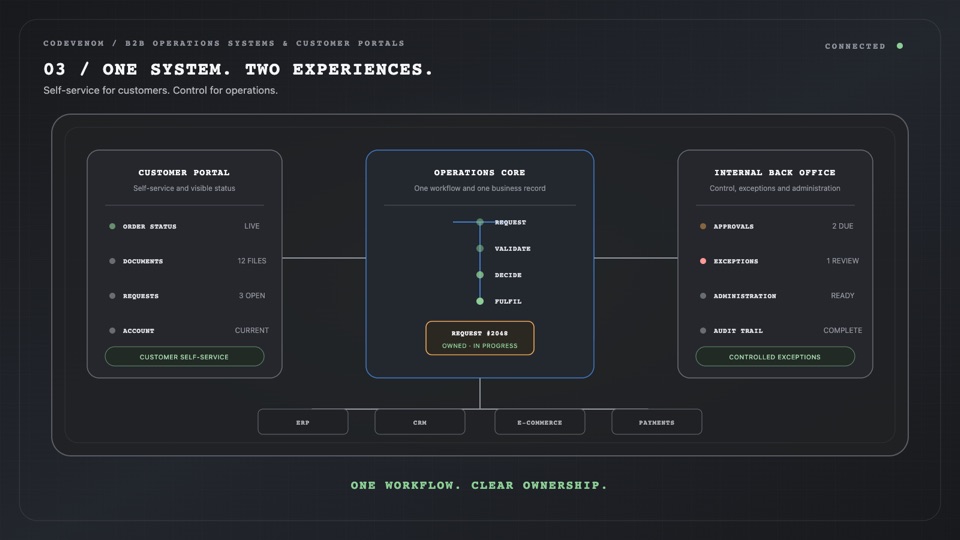Select the CRM integration box
Screen dimensions: 960x540
[x=420, y=422]
